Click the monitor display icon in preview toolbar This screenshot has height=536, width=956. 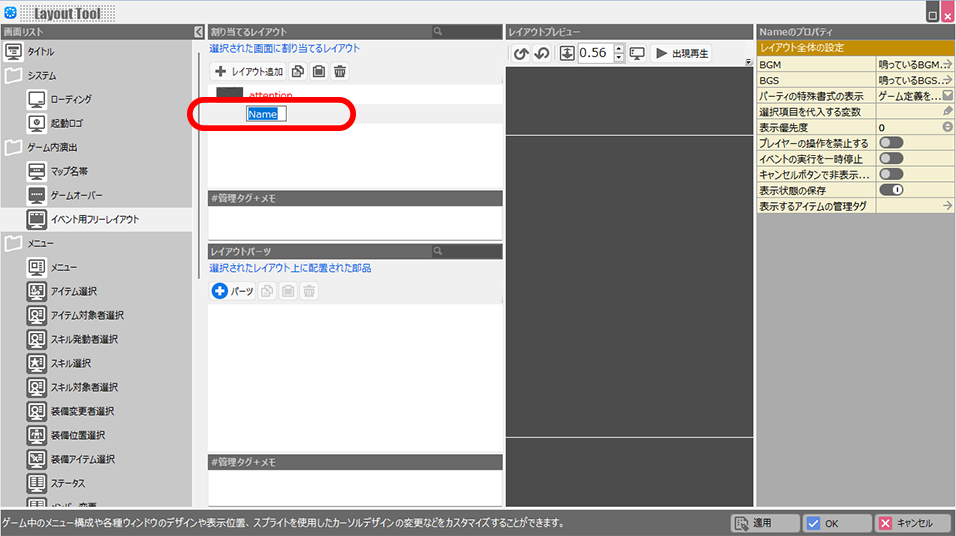(x=637, y=53)
